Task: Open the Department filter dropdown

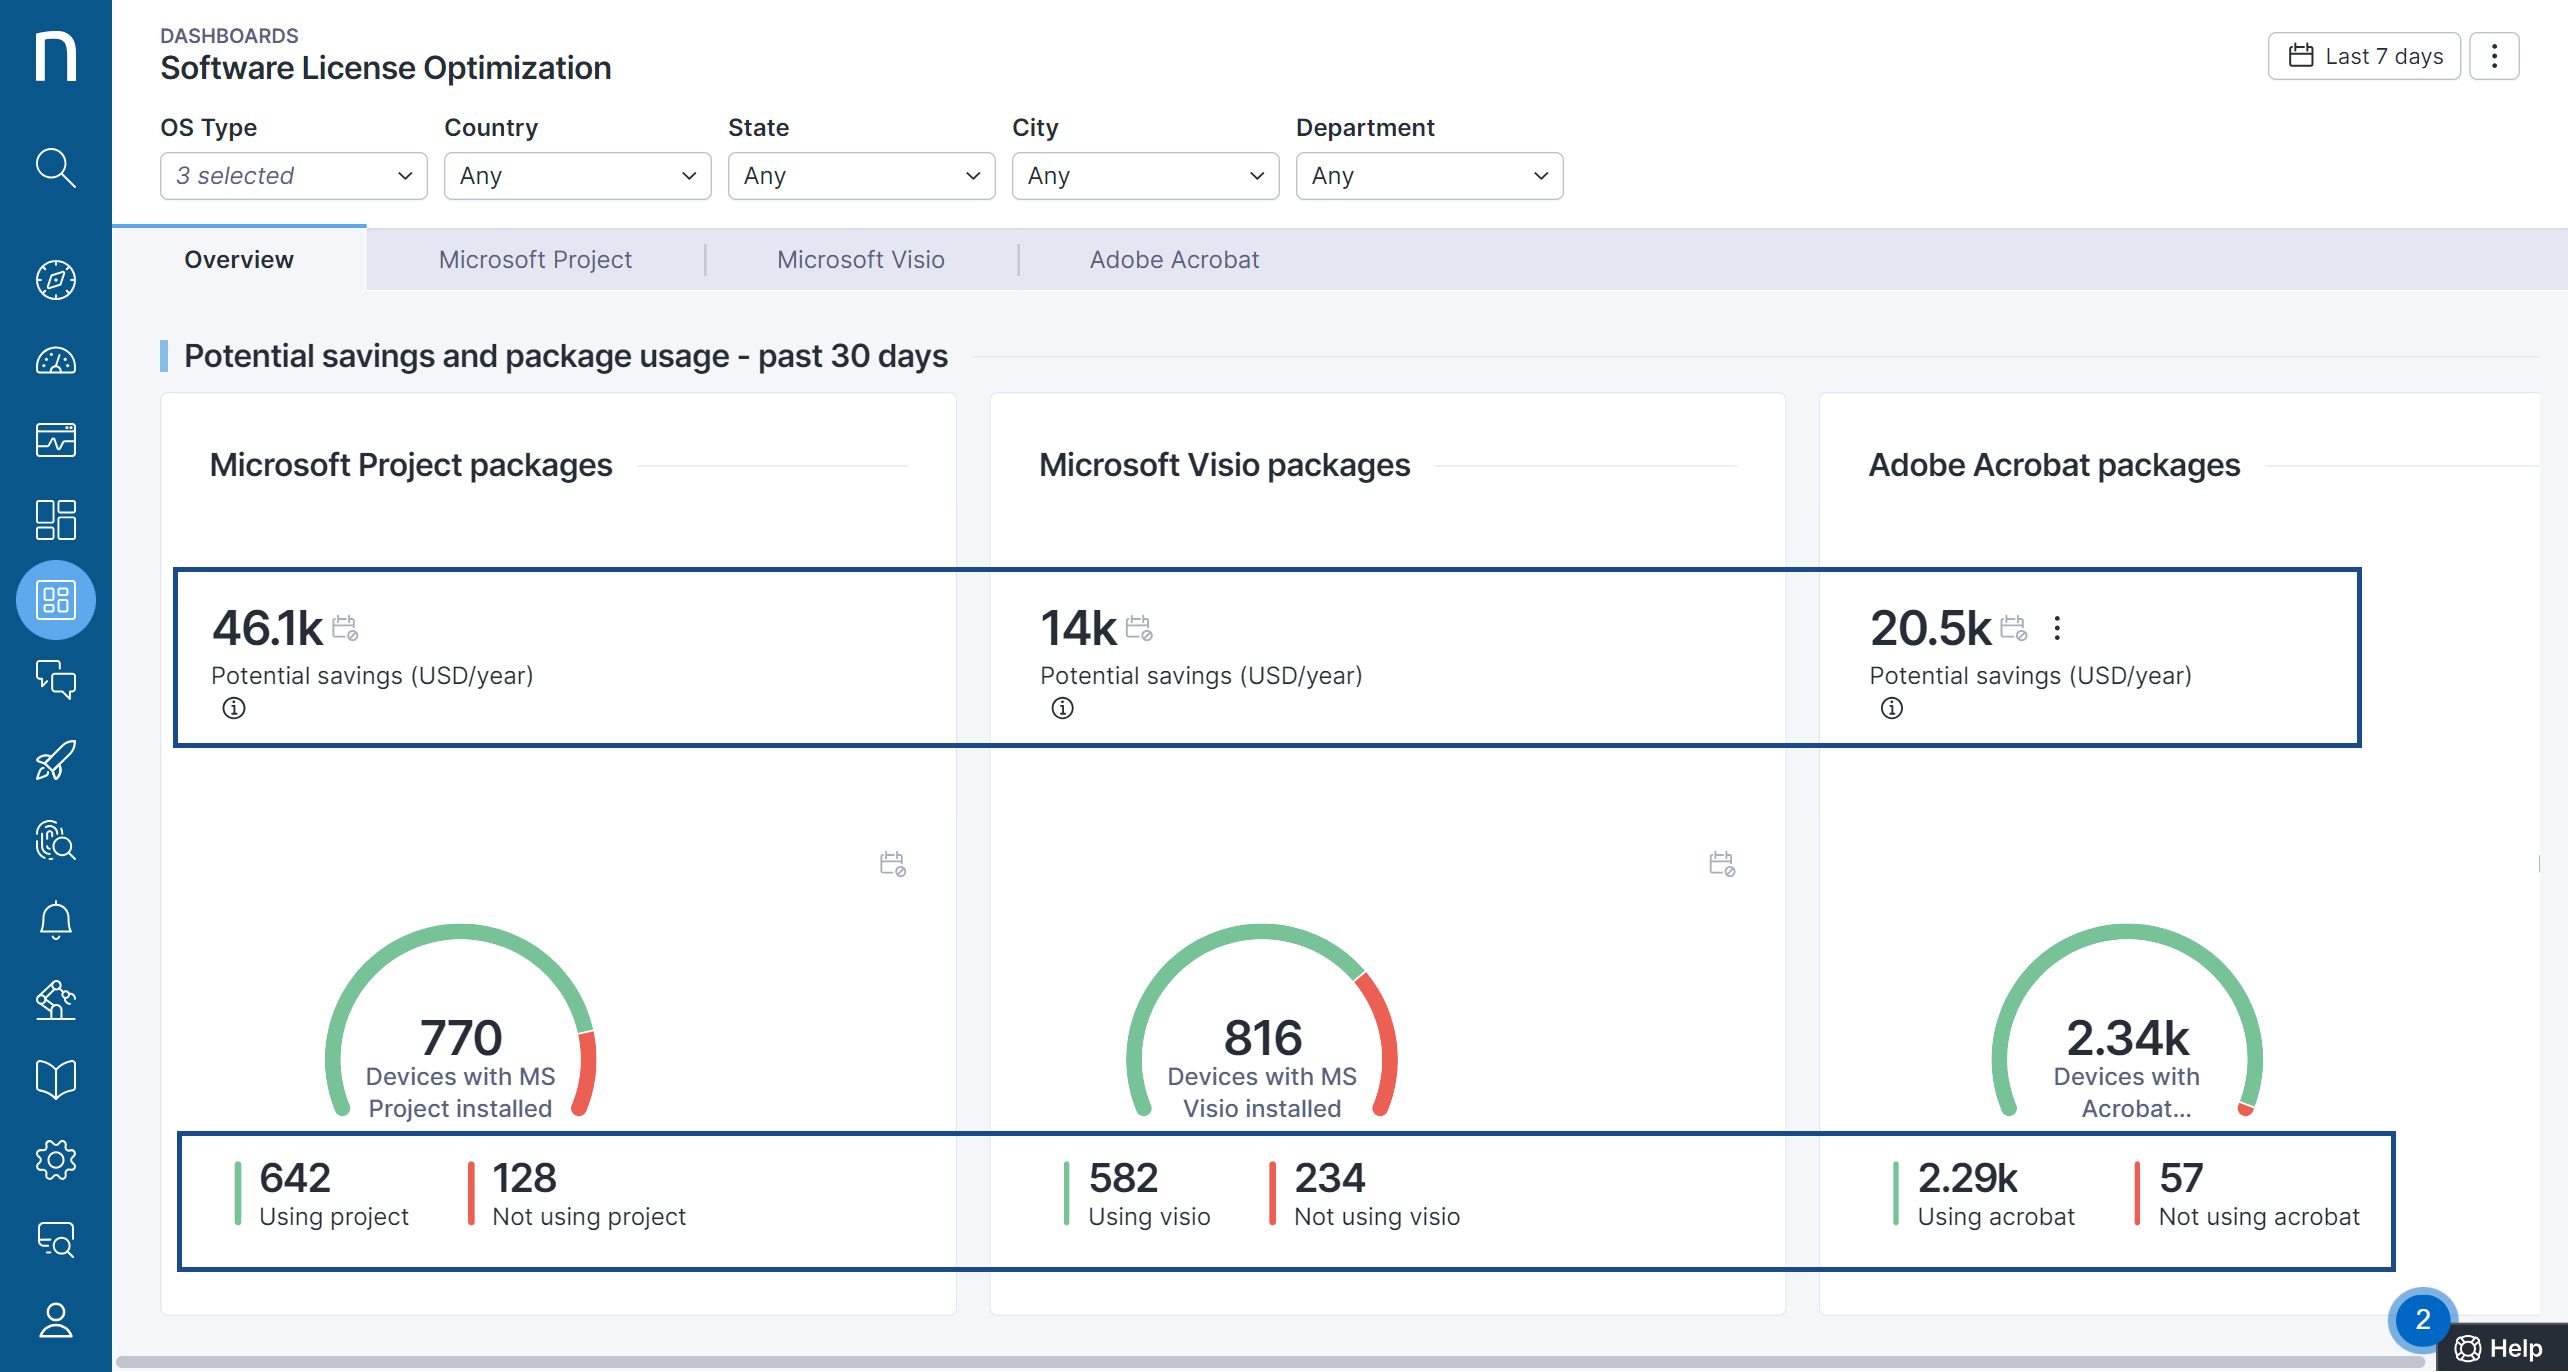Action: [1428, 176]
